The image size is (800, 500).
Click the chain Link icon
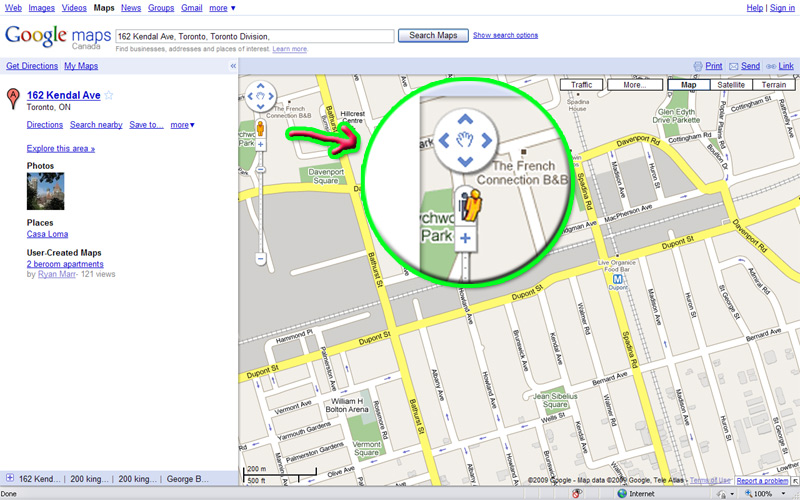coord(771,66)
